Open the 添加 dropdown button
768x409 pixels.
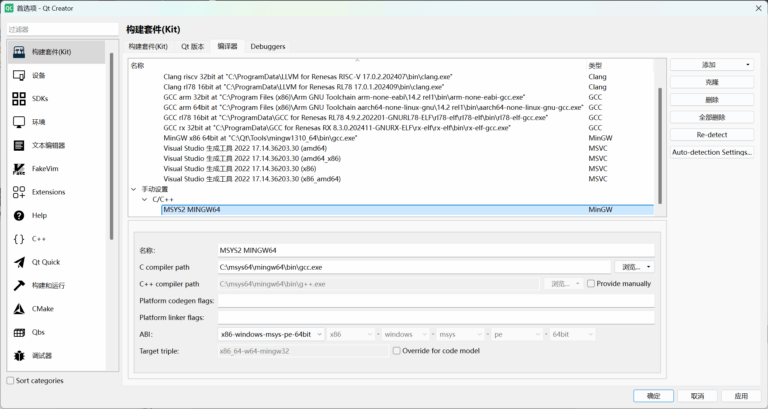[x=711, y=65]
